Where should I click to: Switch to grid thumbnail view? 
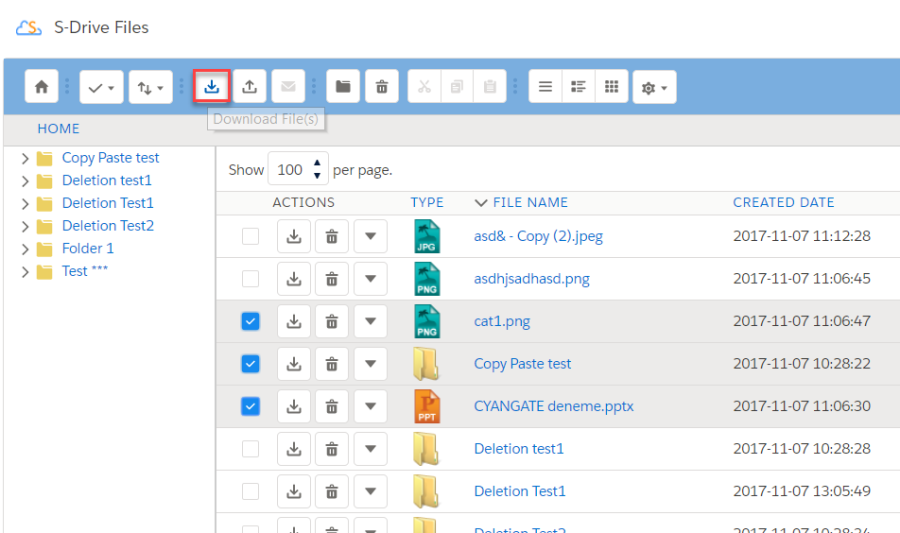click(611, 87)
